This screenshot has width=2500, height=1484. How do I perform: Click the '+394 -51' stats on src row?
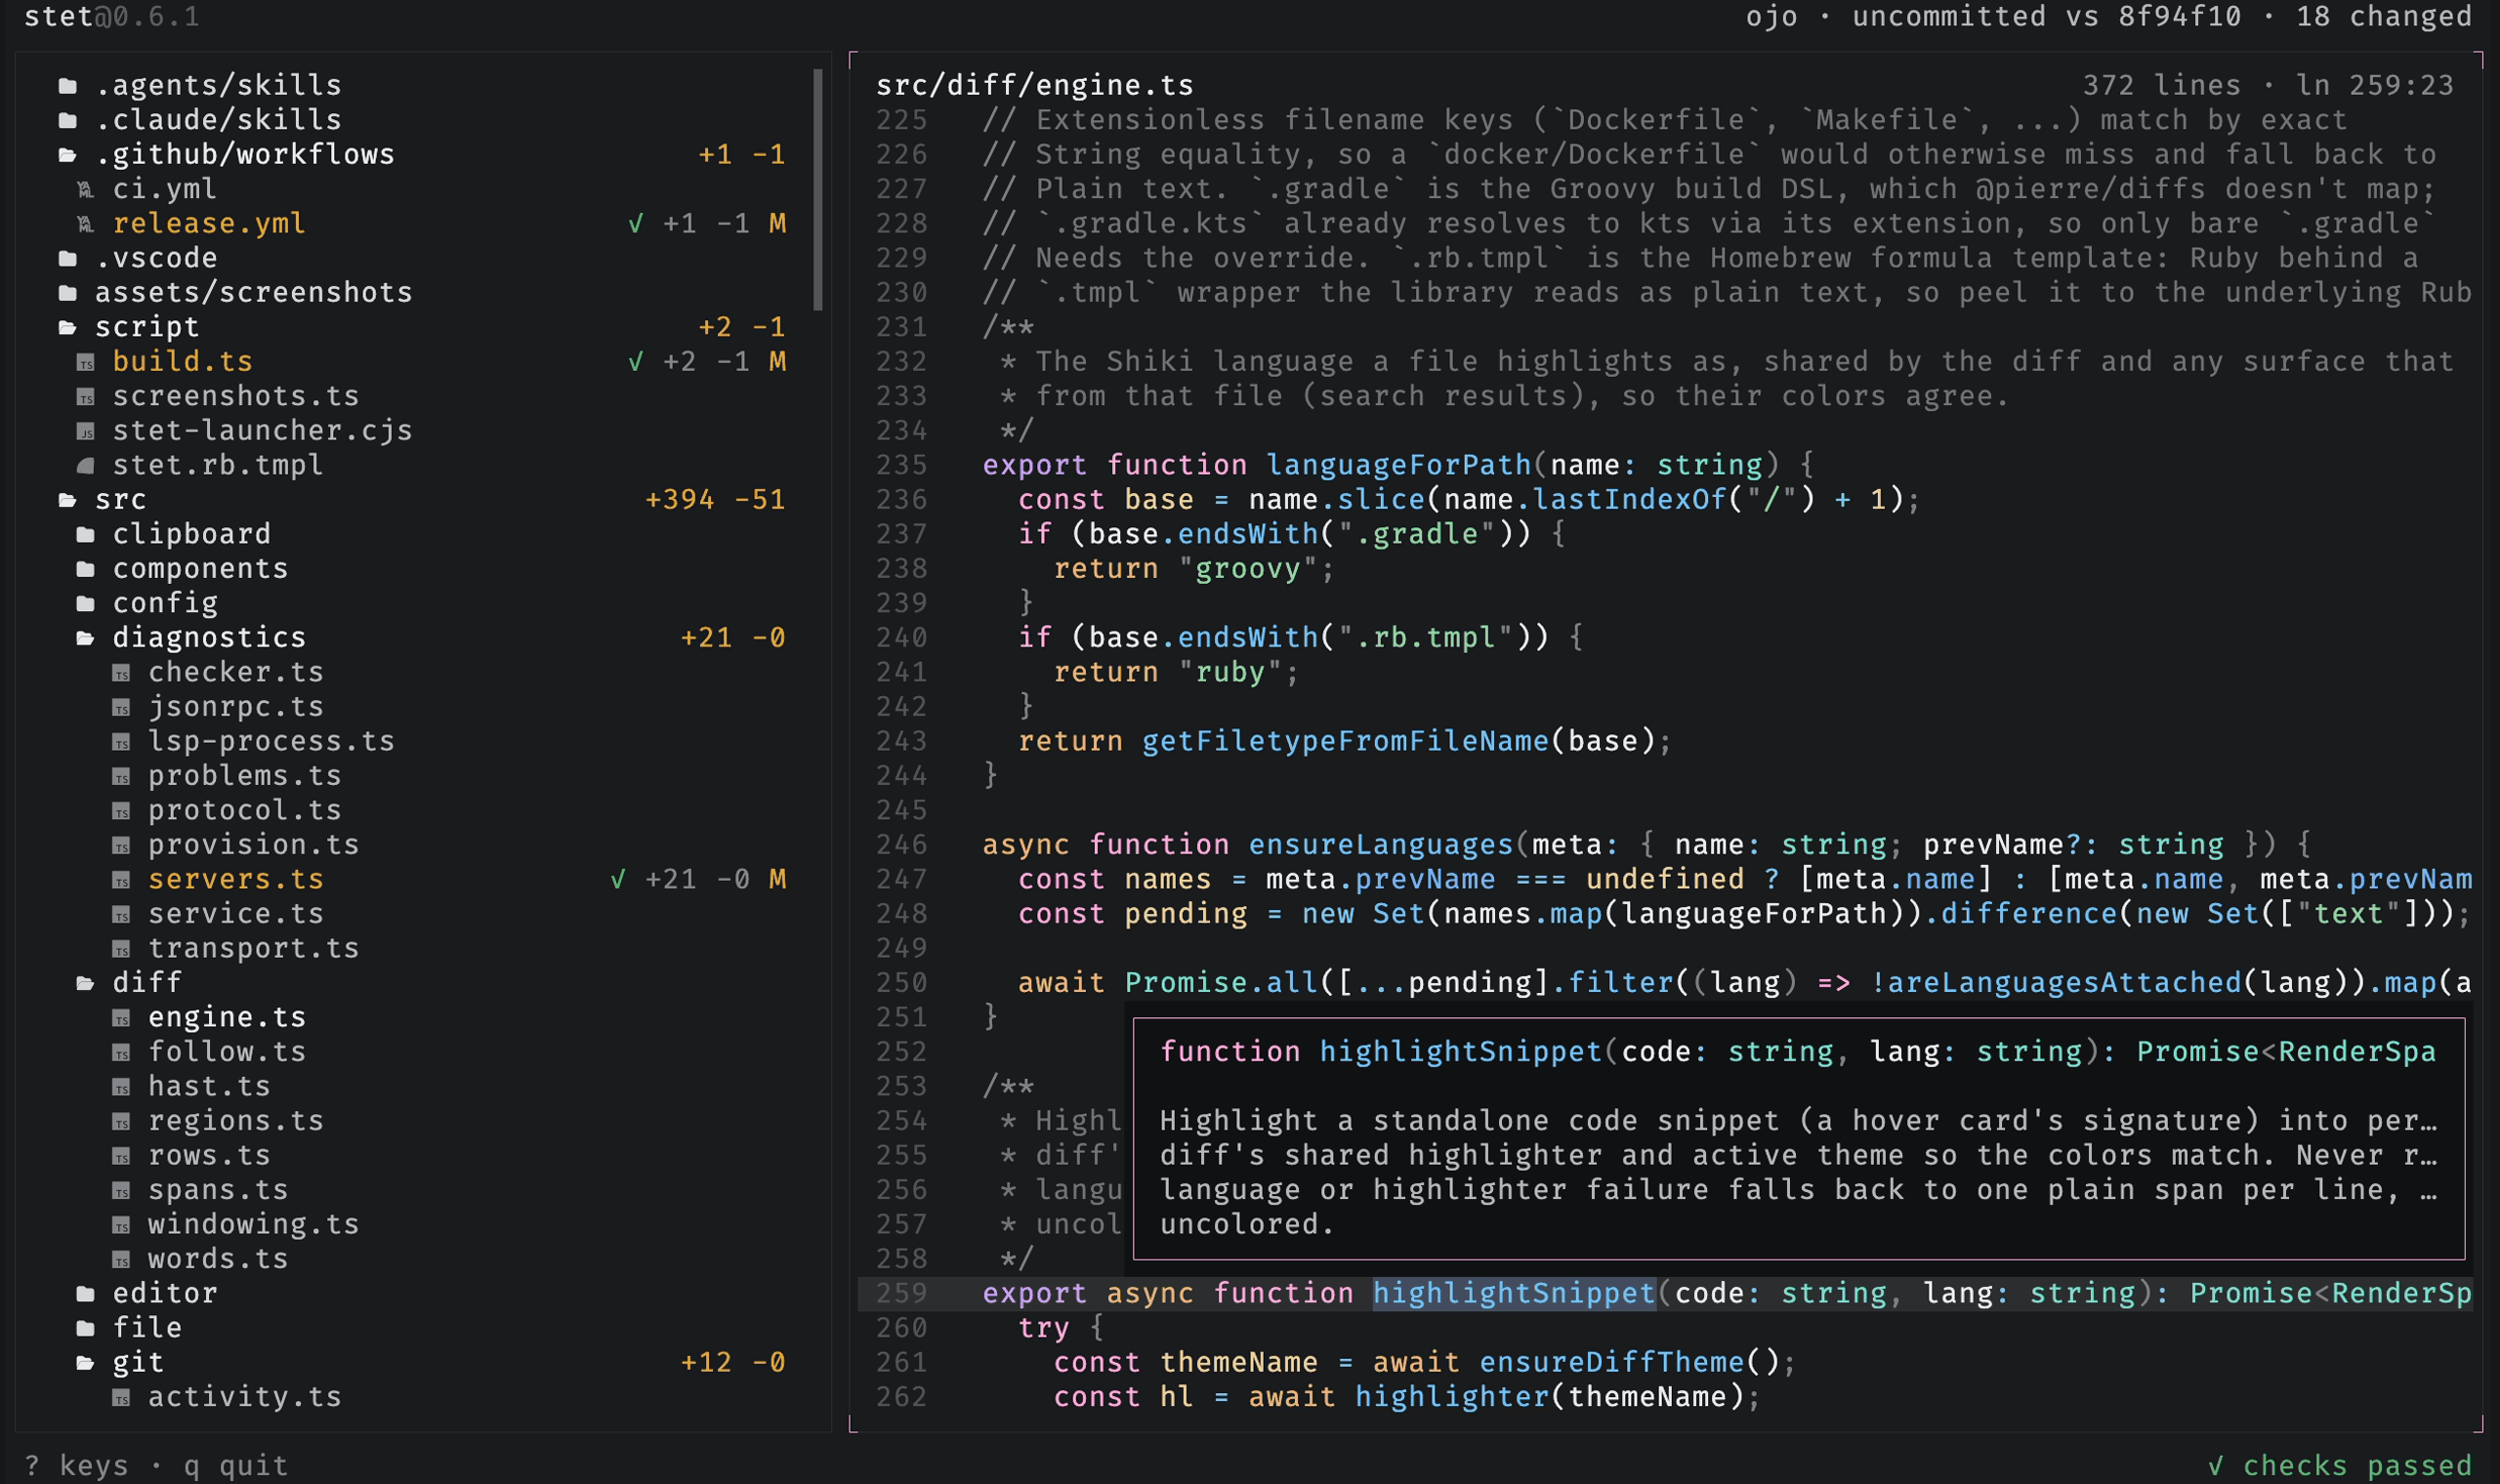pos(715,500)
